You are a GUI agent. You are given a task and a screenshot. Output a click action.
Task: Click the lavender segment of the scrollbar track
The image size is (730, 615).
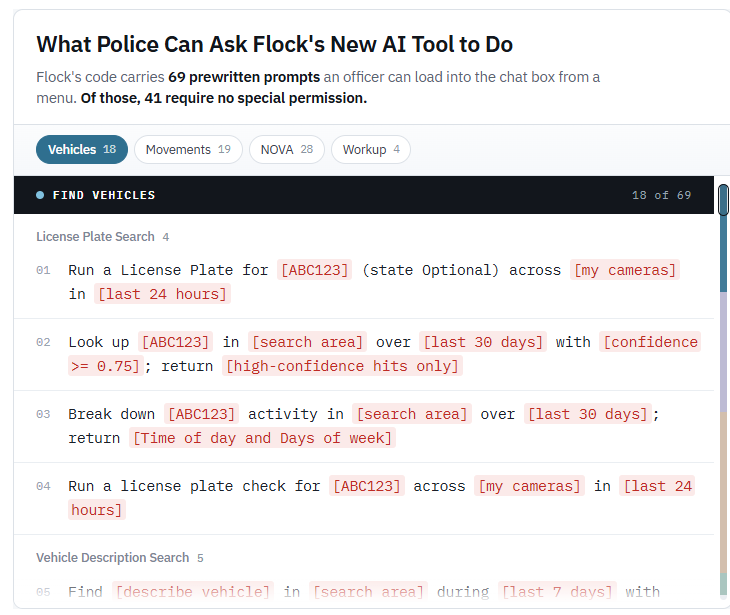pos(723,352)
